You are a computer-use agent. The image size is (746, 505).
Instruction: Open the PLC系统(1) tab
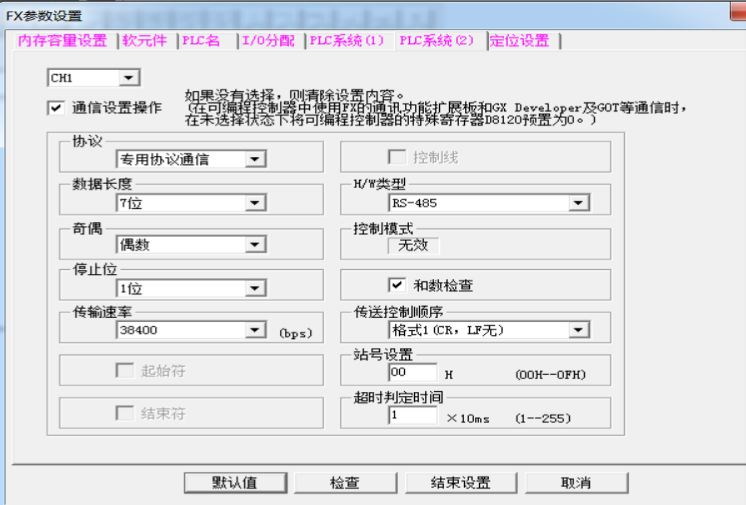coord(346,41)
